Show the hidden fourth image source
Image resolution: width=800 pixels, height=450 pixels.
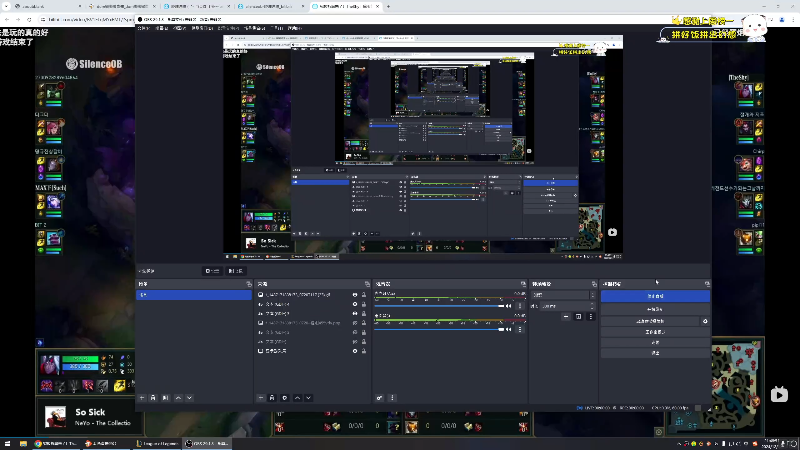tap(355, 323)
